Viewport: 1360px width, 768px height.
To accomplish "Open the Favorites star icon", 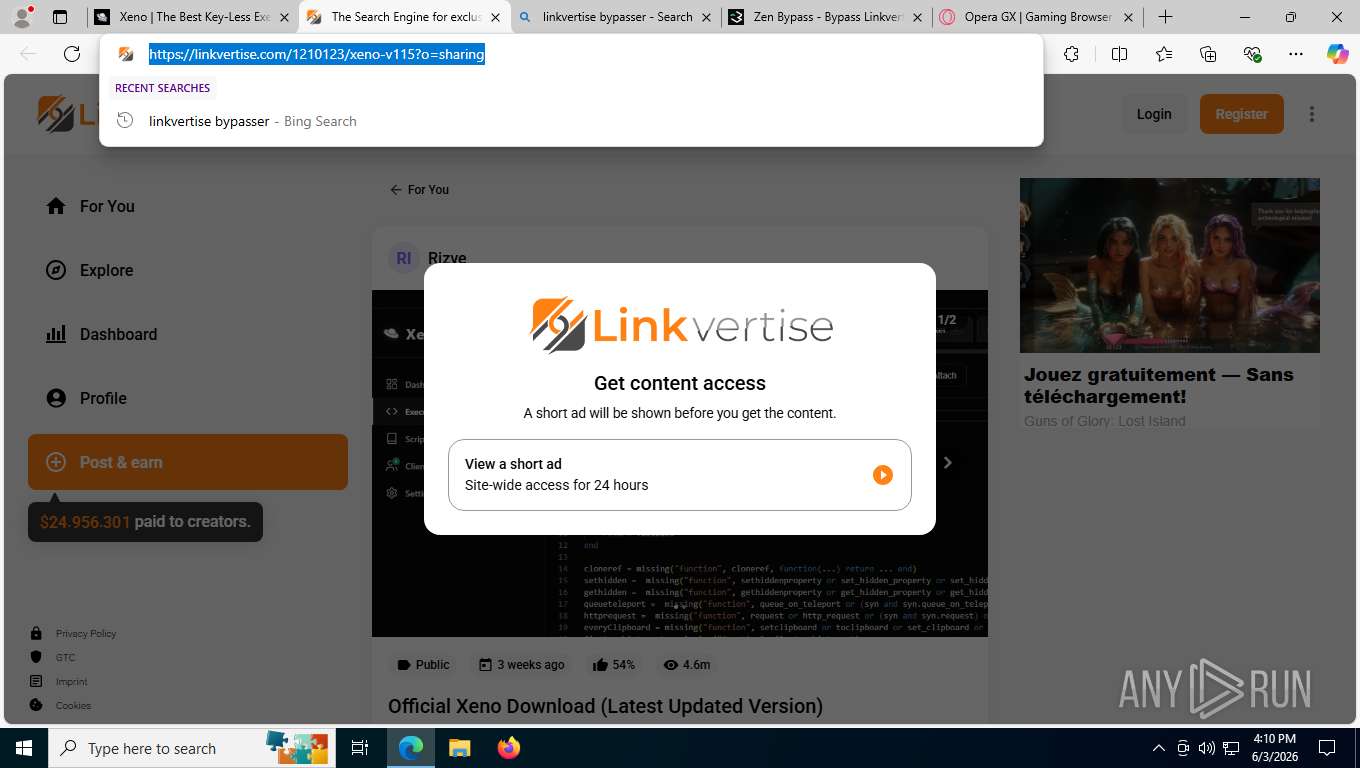I will [1164, 54].
